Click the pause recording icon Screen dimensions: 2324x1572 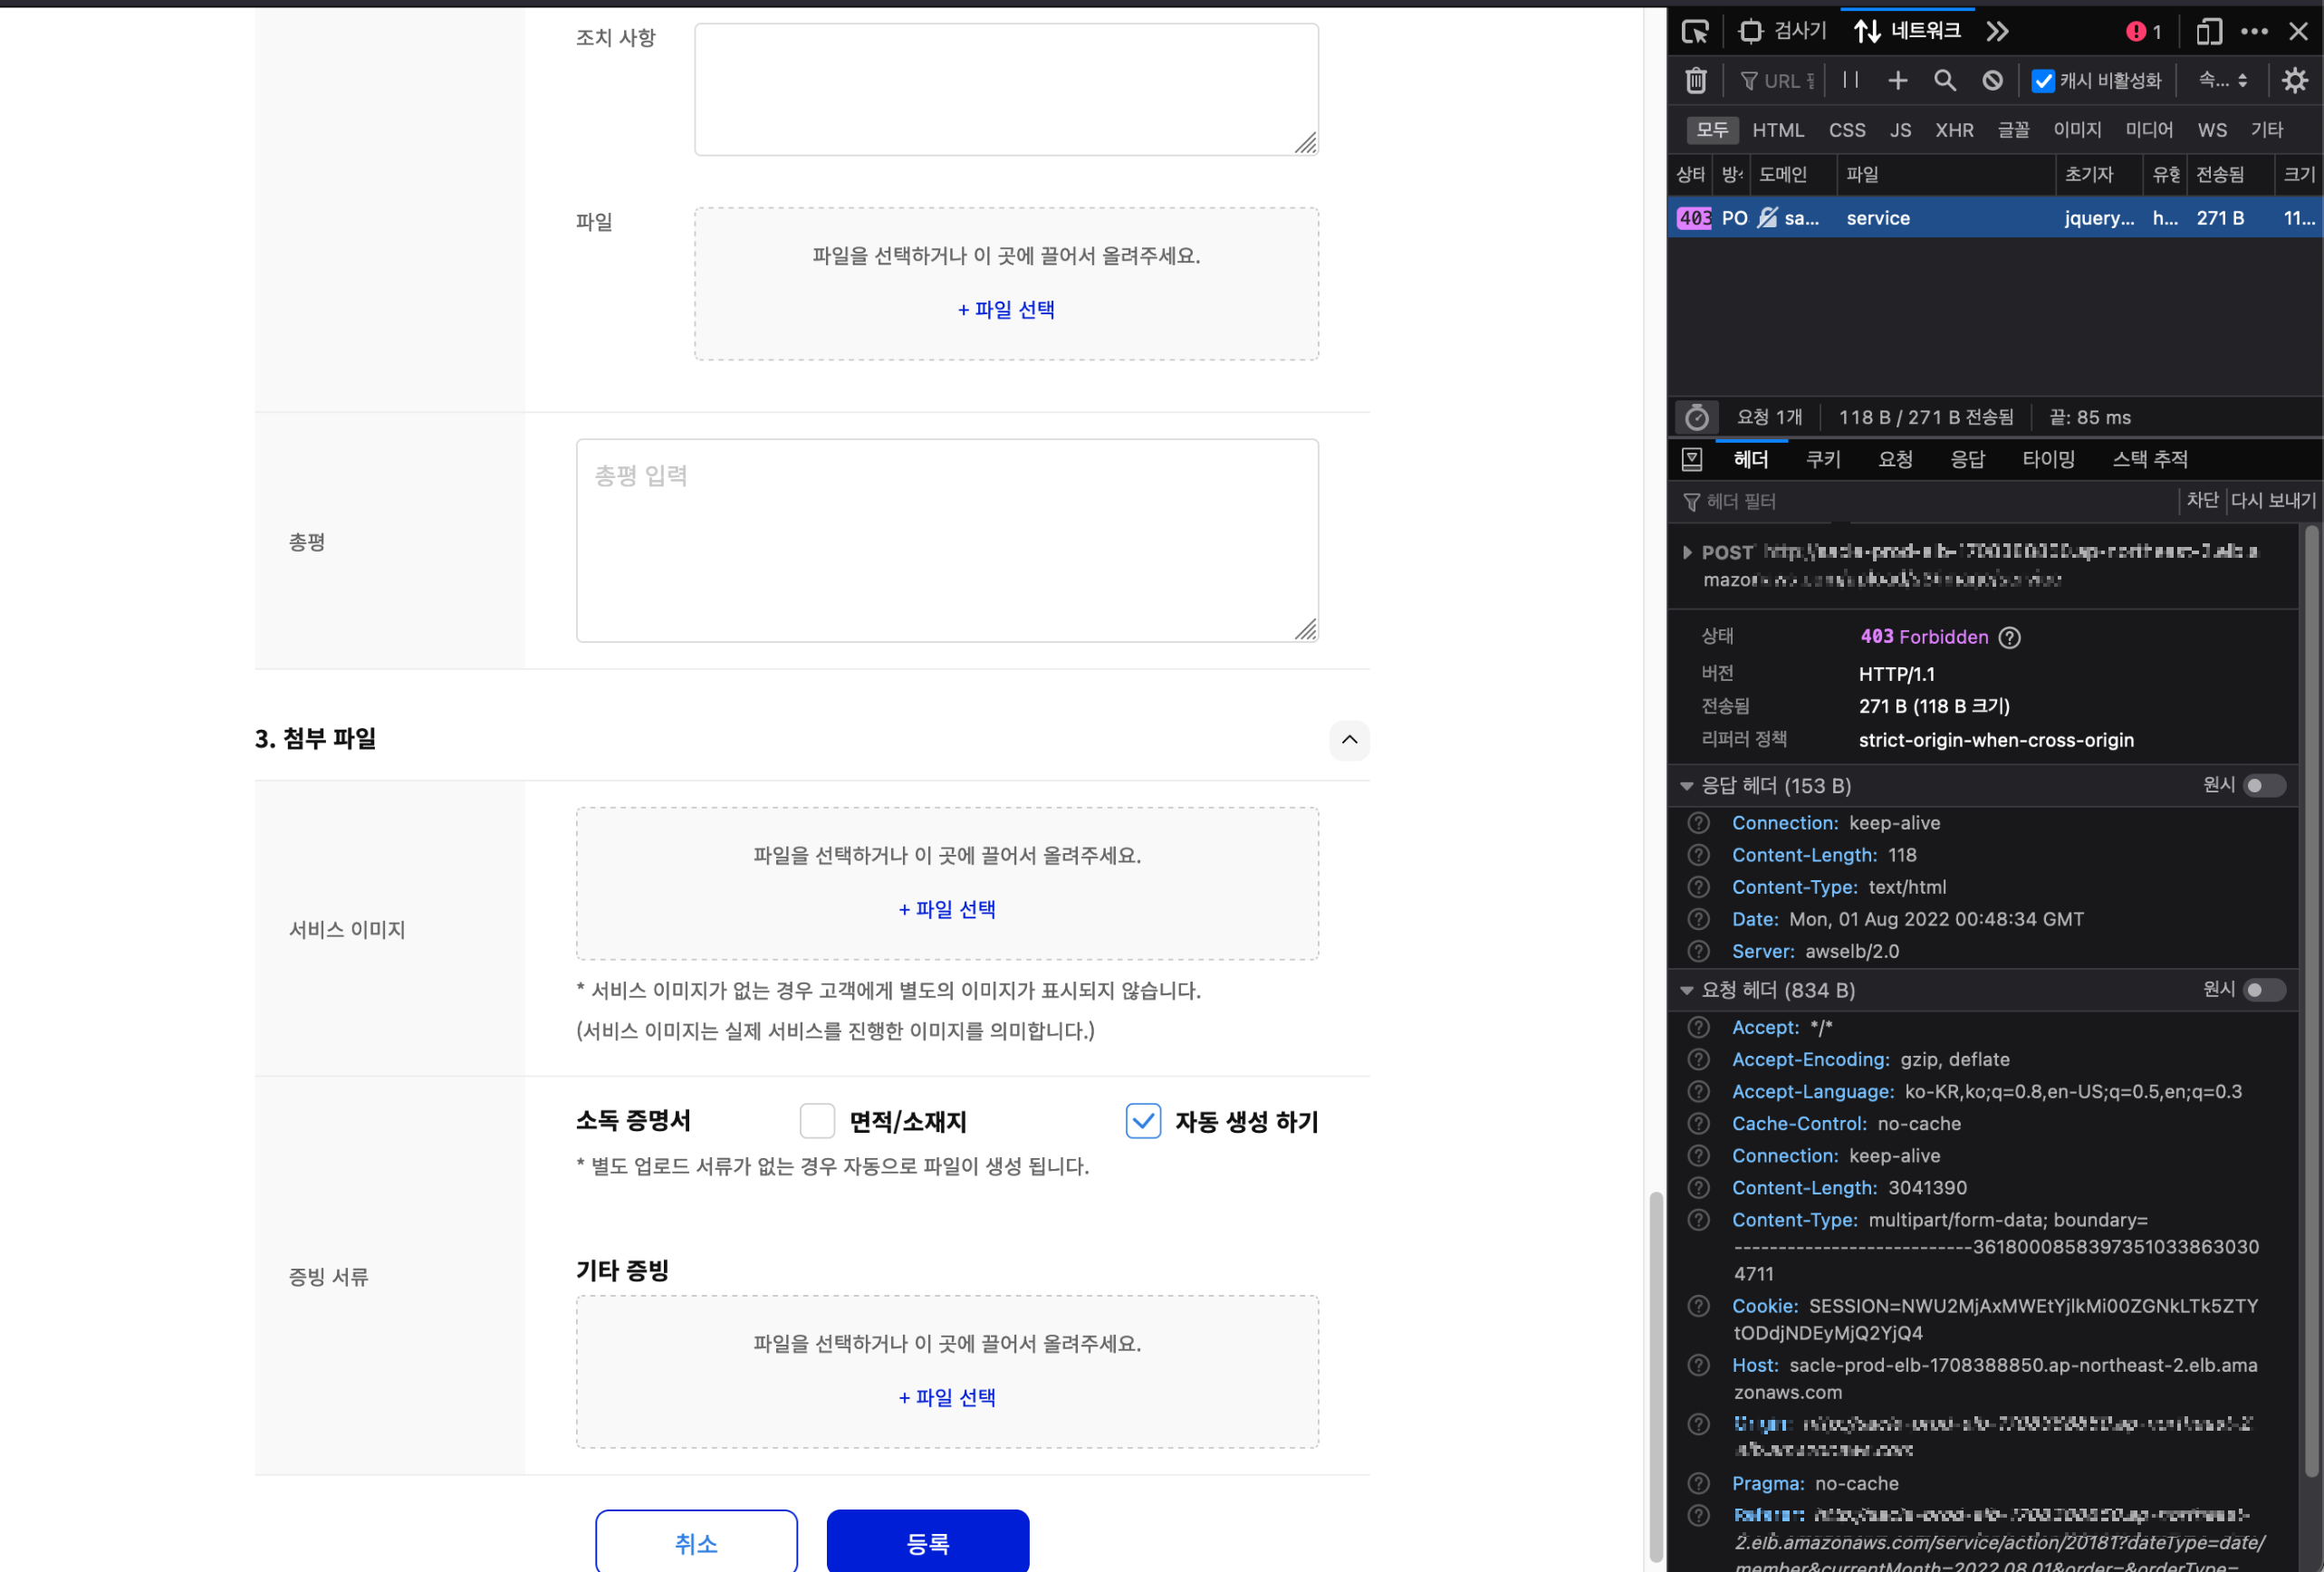point(1851,81)
